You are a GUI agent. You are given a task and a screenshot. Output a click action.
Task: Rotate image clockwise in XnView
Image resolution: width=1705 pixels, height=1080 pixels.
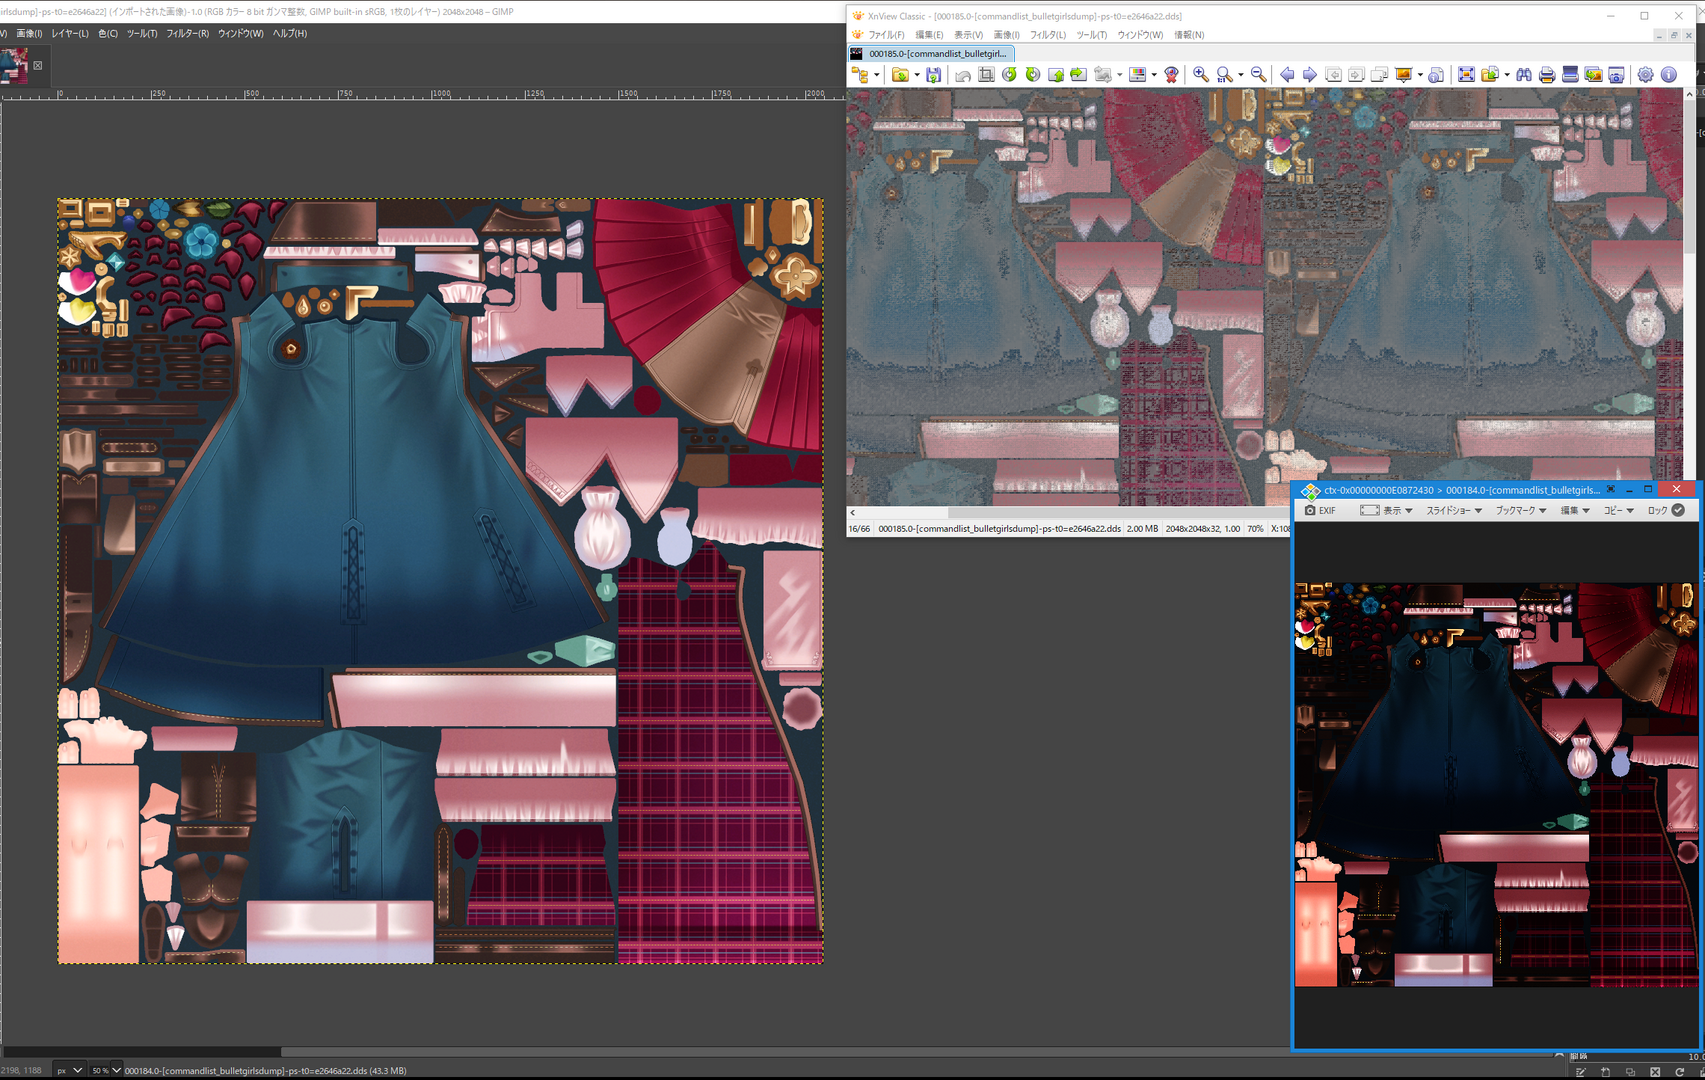pos(1032,75)
